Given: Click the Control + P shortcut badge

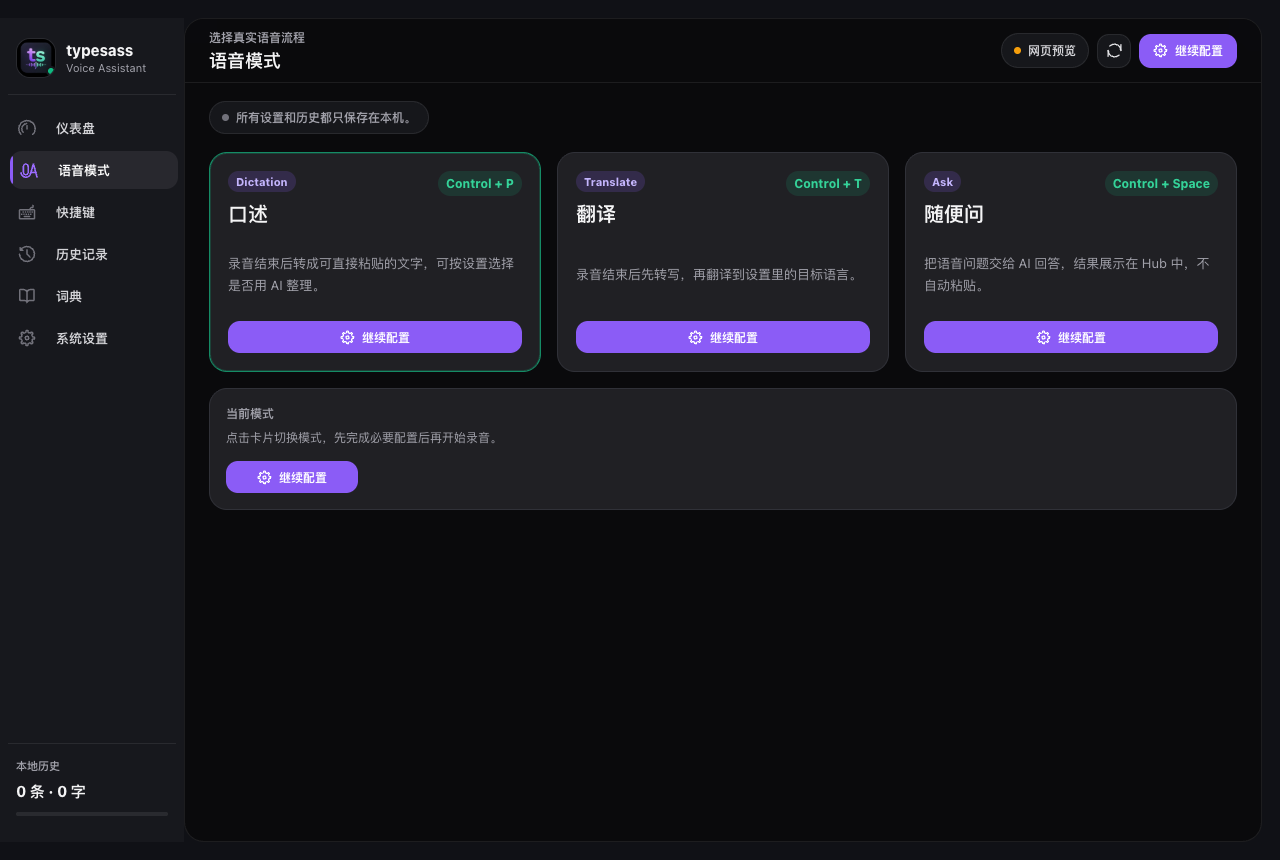Looking at the screenshot, I should coord(480,183).
